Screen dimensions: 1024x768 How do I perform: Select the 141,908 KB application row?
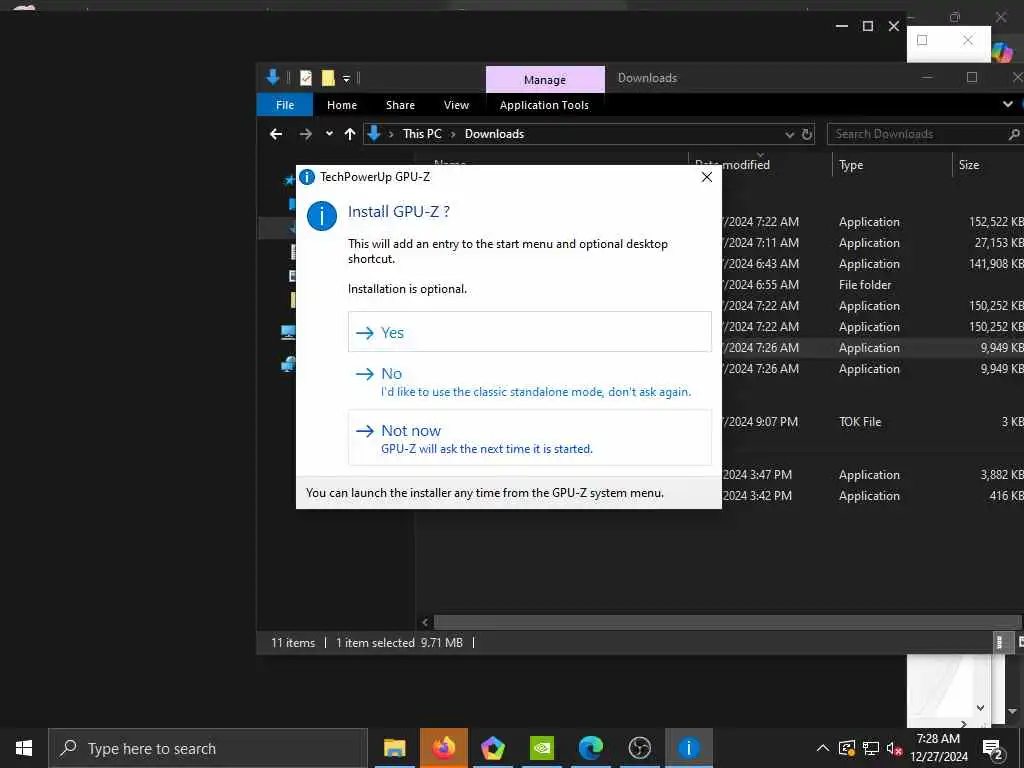click(869, 264)
